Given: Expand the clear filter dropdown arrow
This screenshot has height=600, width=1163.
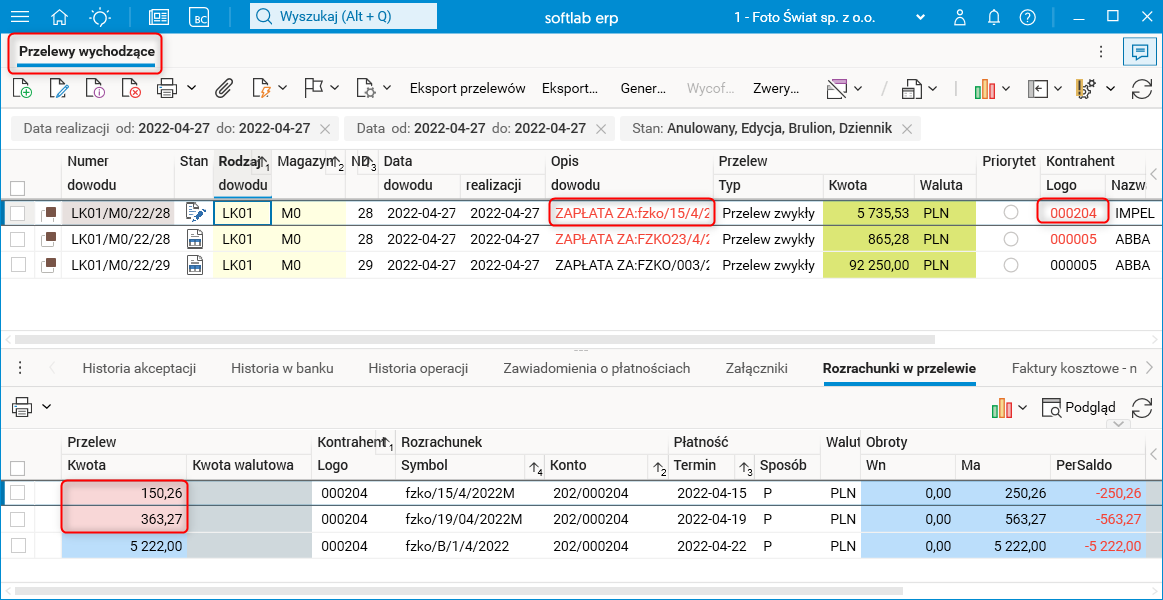Looking at the screenshot, I should (x=859, y=89).
